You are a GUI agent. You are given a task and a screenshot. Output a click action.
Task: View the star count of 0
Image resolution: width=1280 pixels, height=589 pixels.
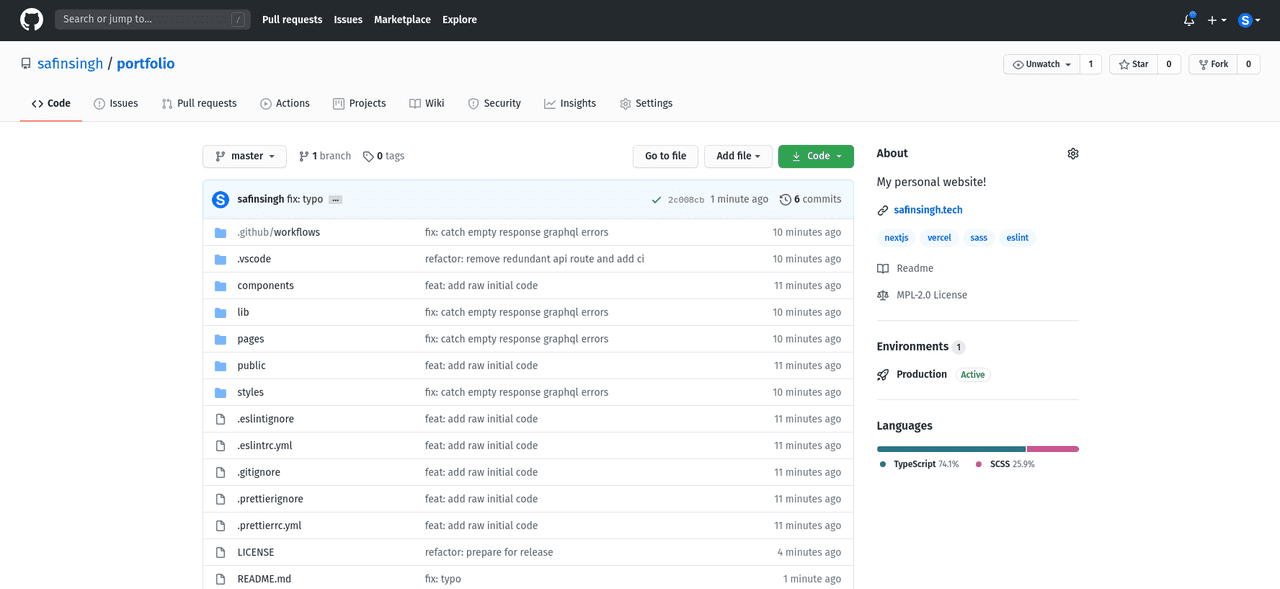[1169, 64]
